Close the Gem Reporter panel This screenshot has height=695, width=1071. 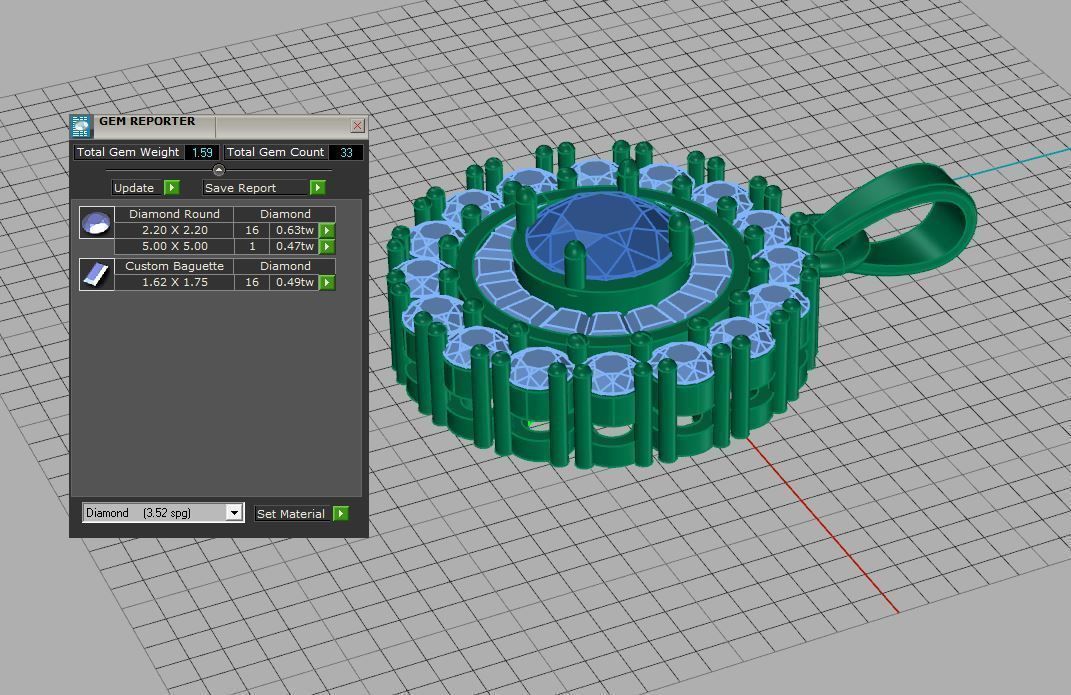click(x=357, y=126)
